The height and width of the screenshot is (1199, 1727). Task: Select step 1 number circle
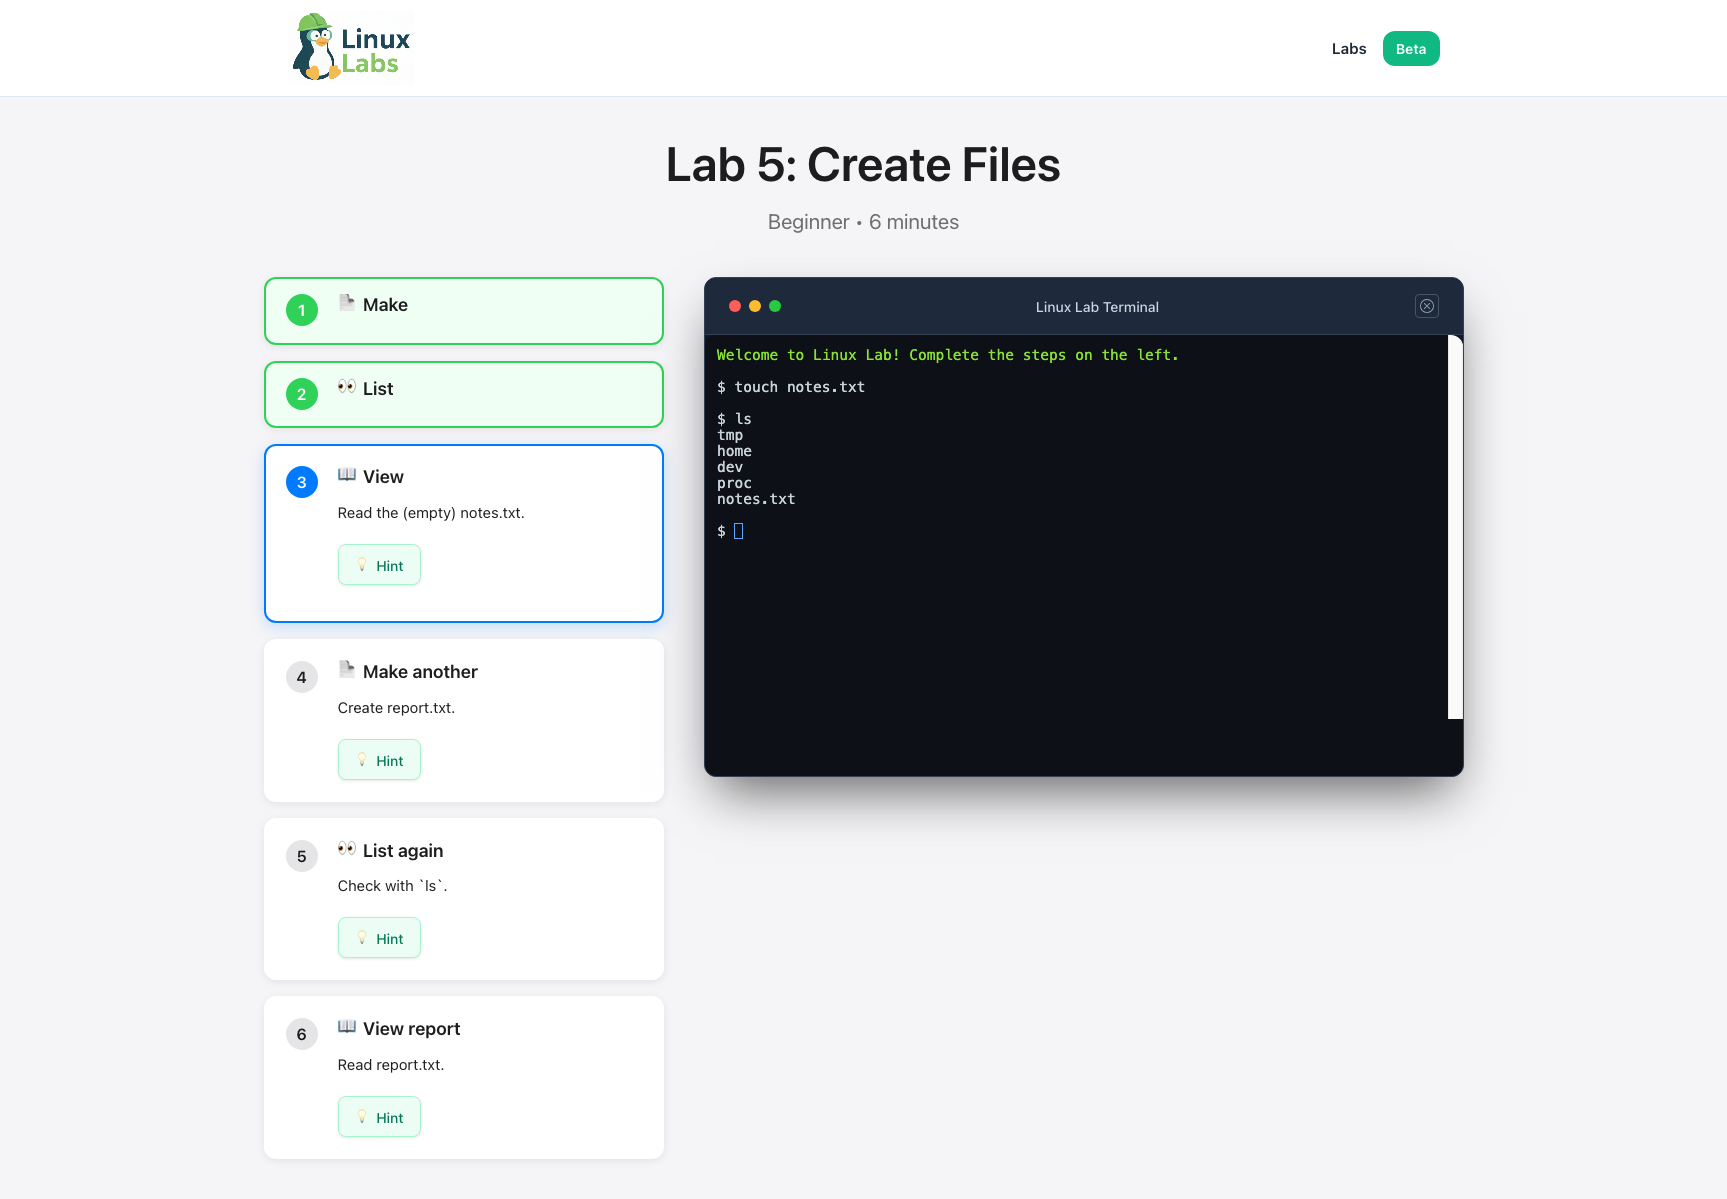302,310
